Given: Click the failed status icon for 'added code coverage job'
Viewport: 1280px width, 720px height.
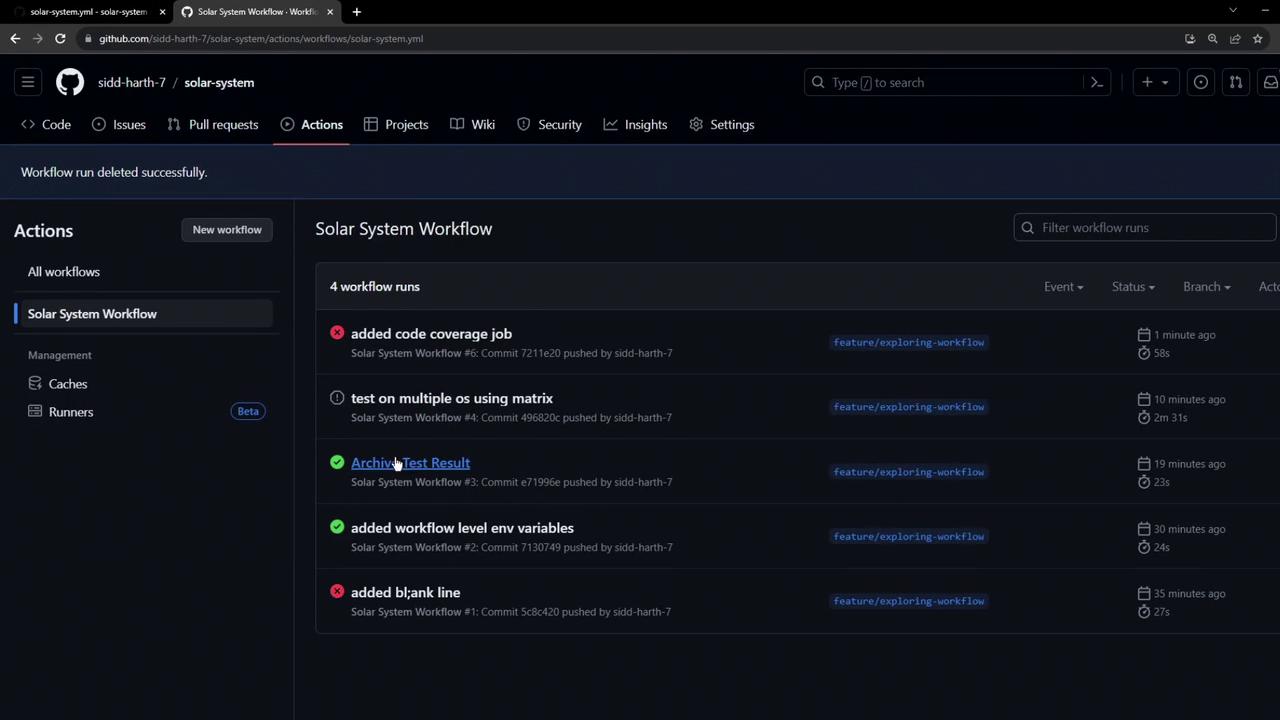Looking at the screenshot, I should pos(337,333).
